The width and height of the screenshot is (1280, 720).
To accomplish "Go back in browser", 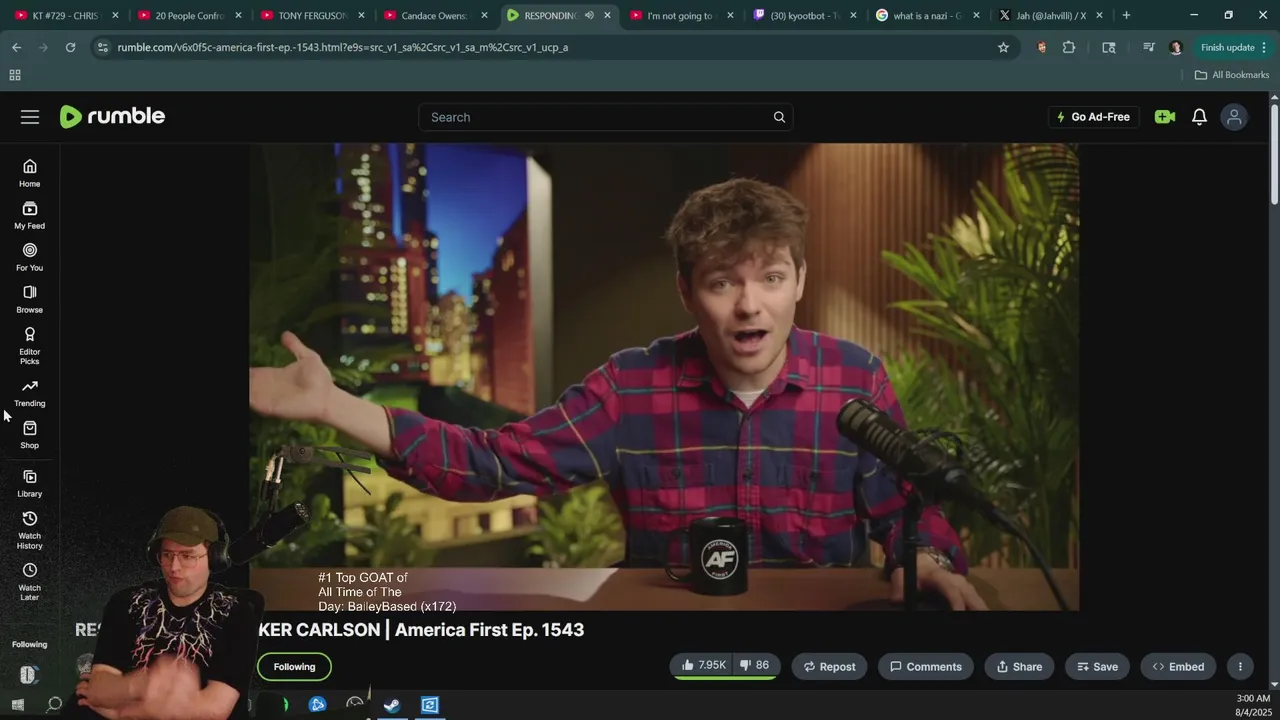I will (17, 47).
